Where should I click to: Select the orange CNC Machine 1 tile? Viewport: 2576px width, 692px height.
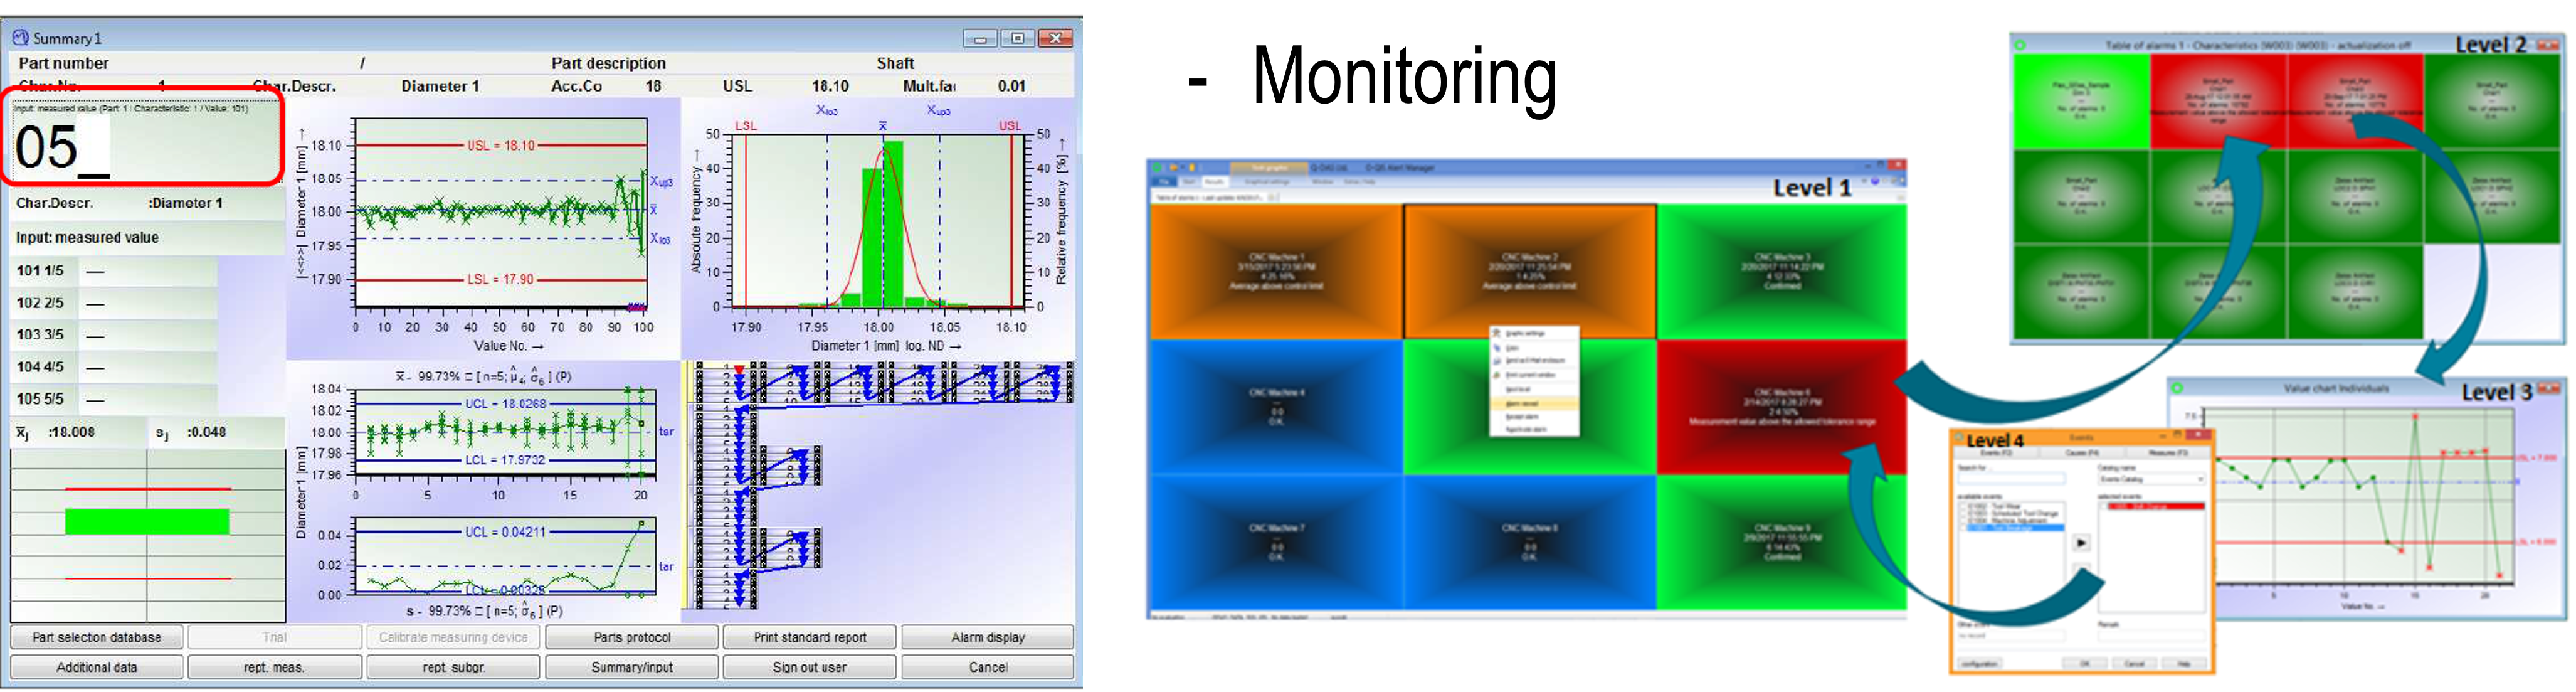pos(1276,272)
